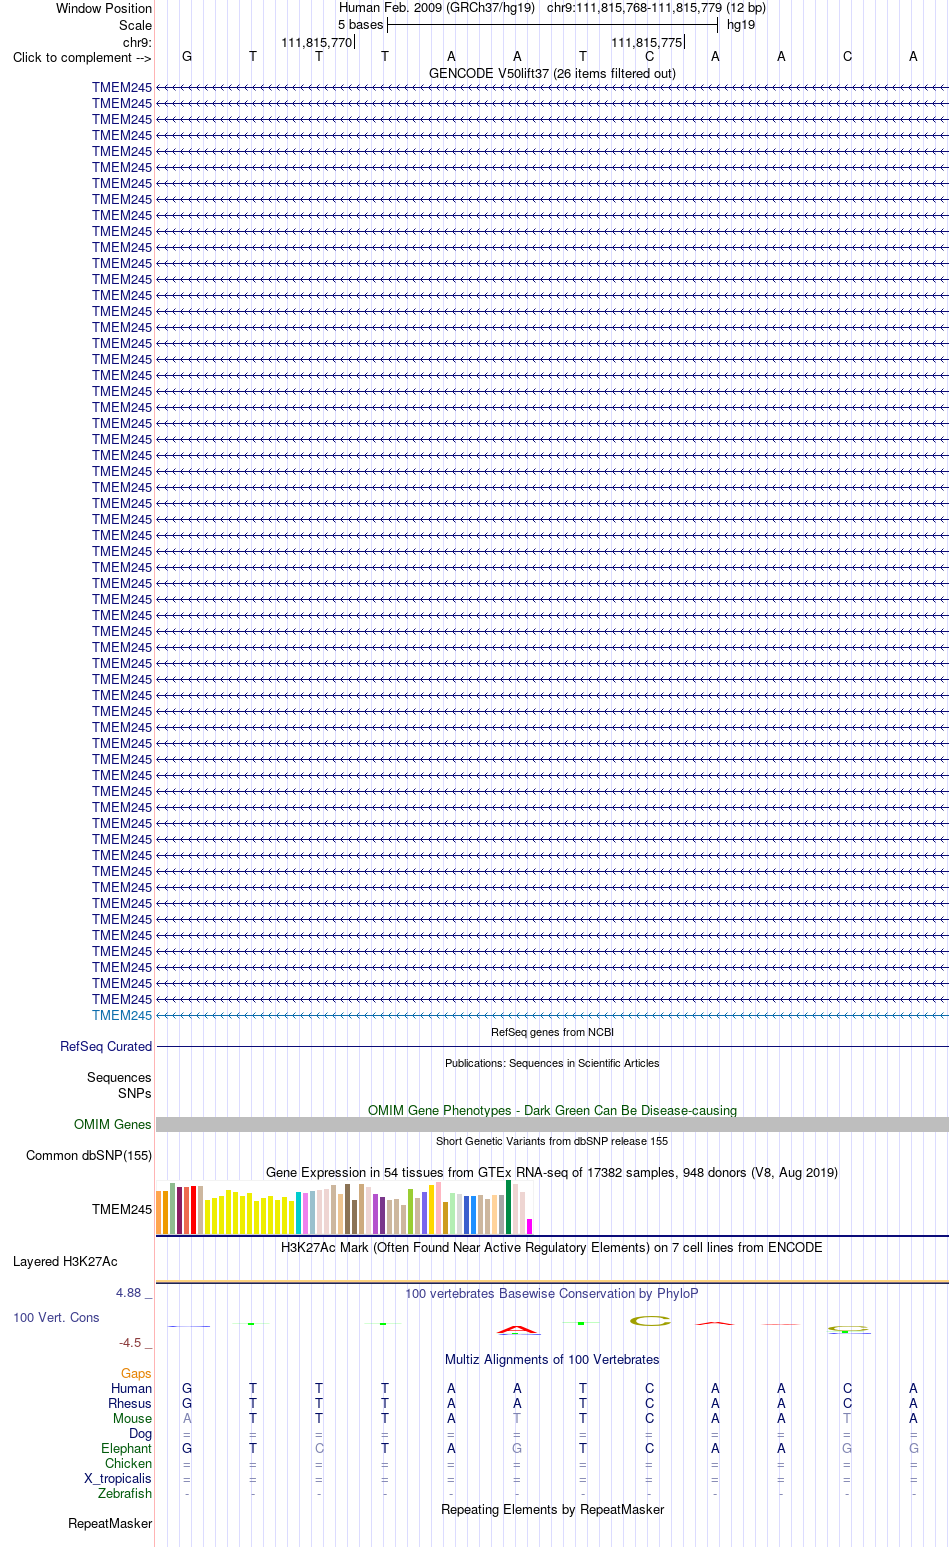
Task: Select the 'Mouse' alignment row label
Action: 133,1418
